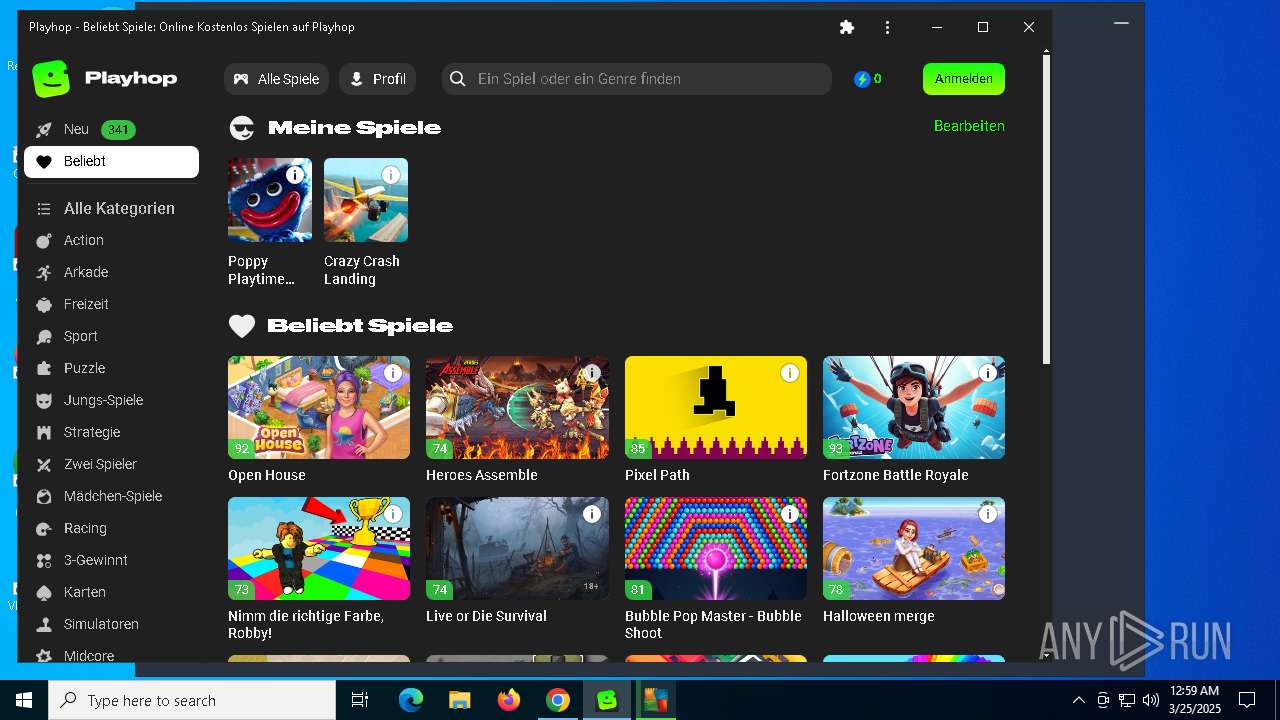Open Halloween merge game thumbnail
Screen dimensions: 1280x720
914,549
